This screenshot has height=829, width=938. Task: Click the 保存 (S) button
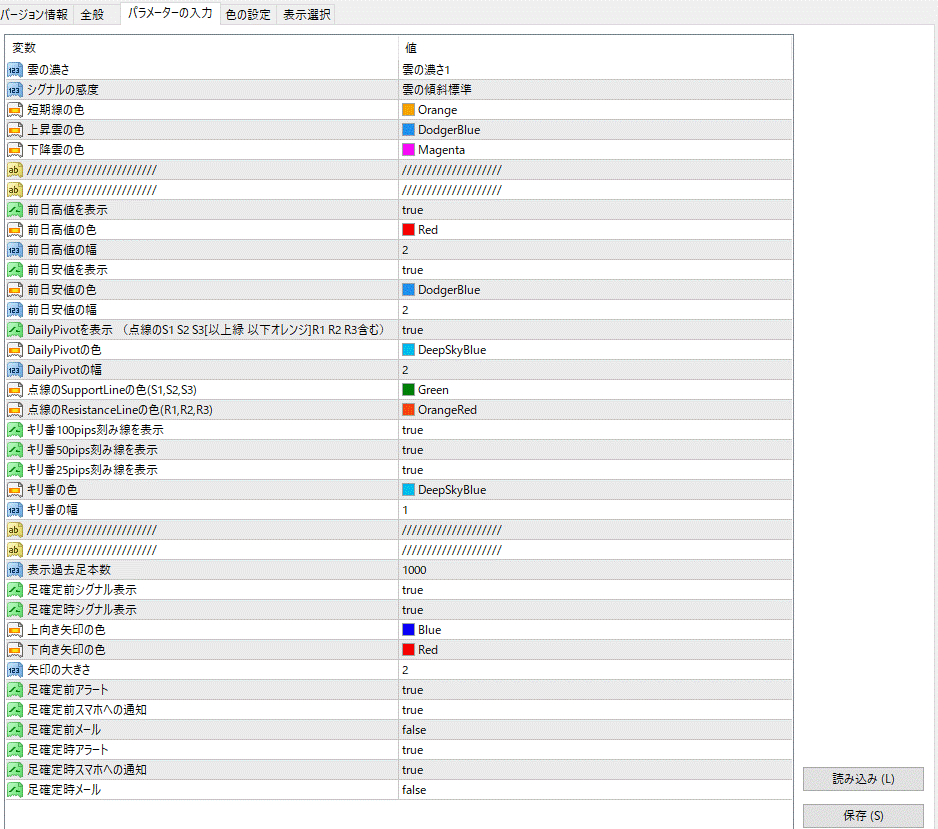(x=863, y=815)
